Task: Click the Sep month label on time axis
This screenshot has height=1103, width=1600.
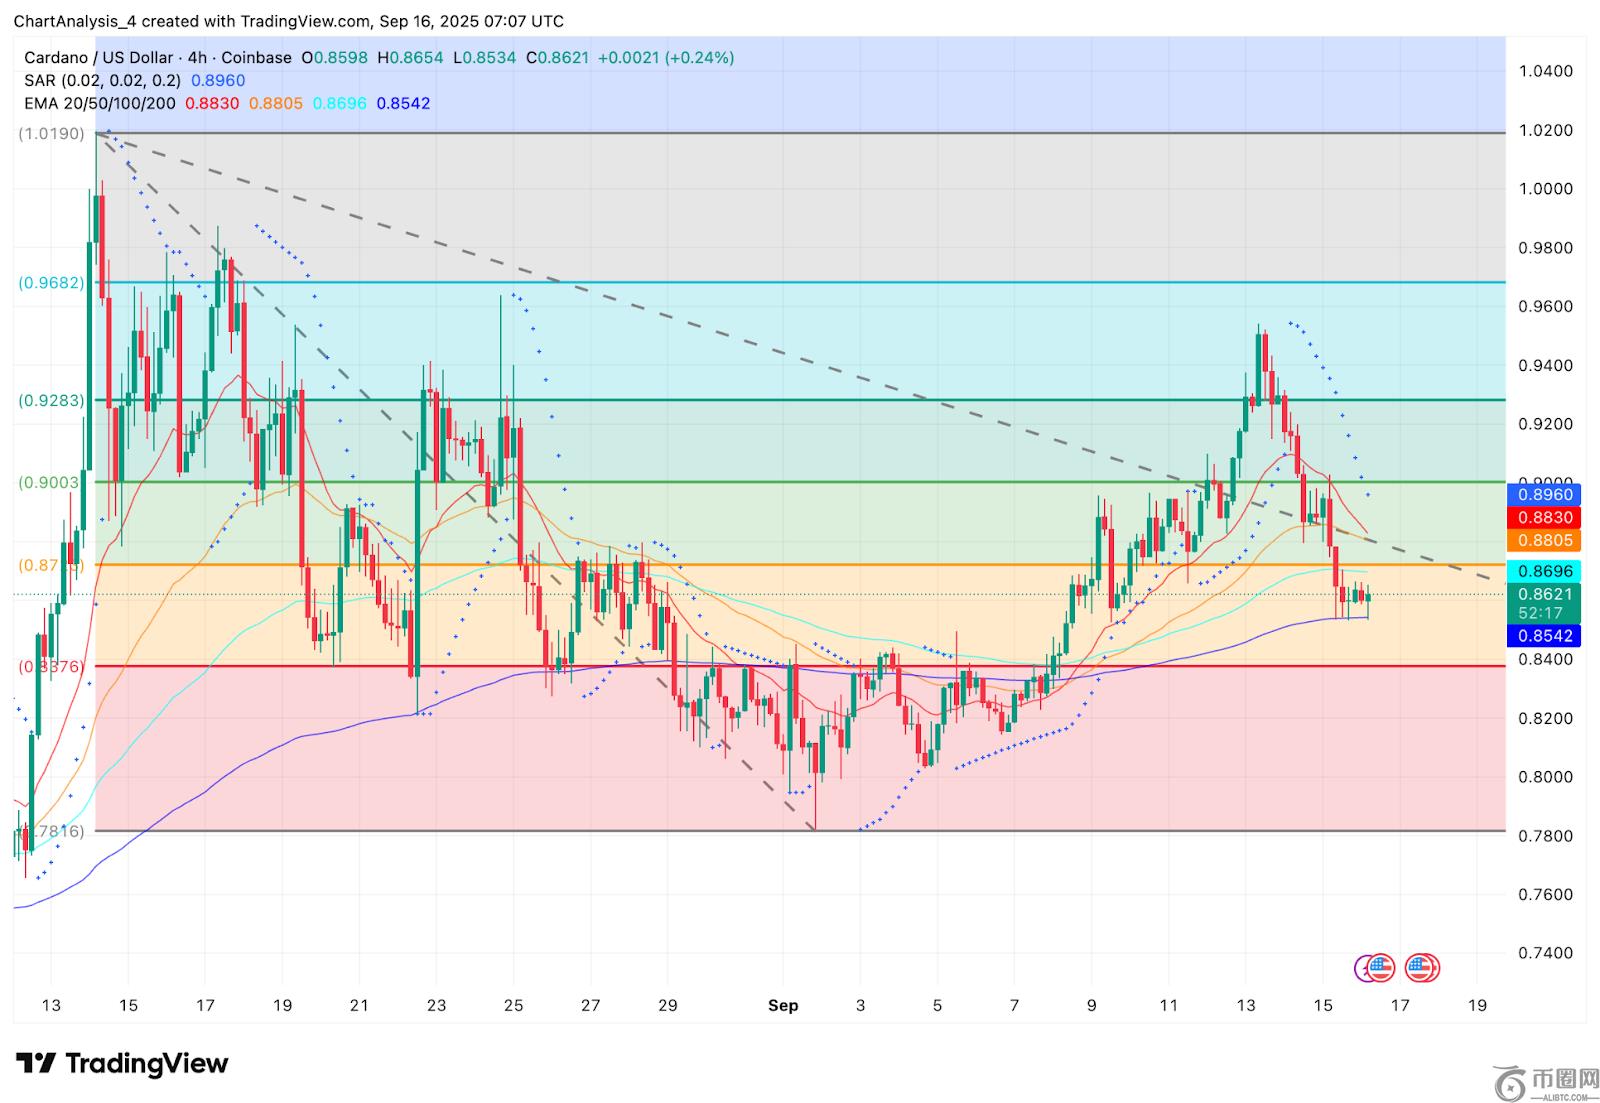Action: tap(783, 1005)
